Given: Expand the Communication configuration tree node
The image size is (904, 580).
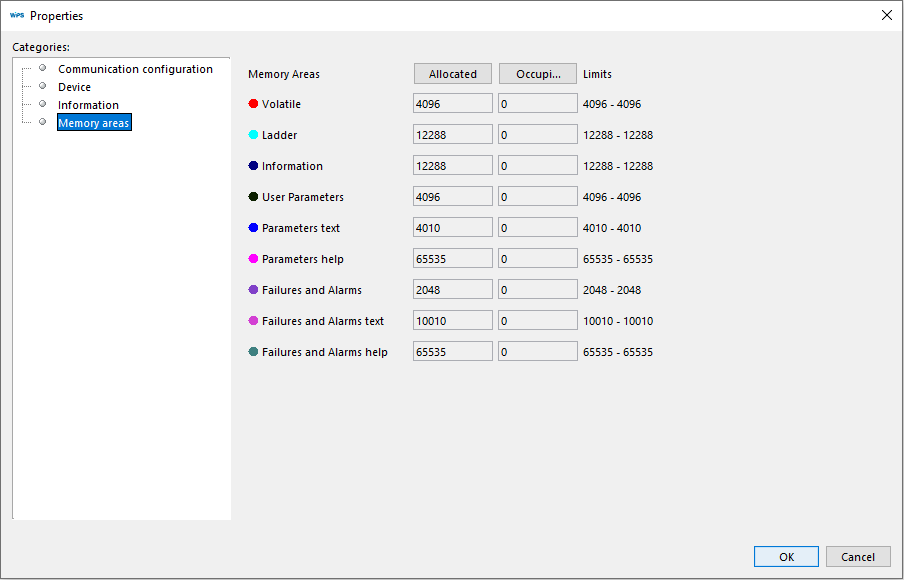Looking at the screenshot, I should [x=41, y=68].
